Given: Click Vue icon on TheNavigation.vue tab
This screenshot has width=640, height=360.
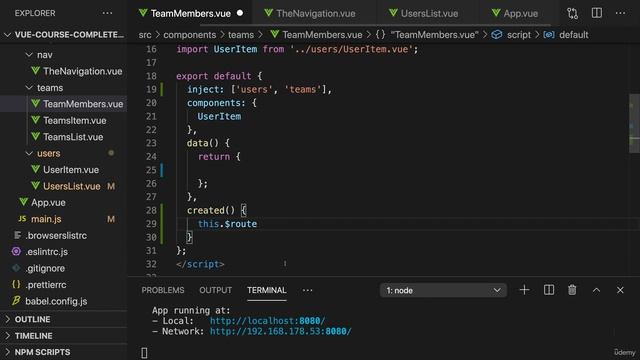Looking at the screenshot, I should pyautogui.click(x=268, y=13).
